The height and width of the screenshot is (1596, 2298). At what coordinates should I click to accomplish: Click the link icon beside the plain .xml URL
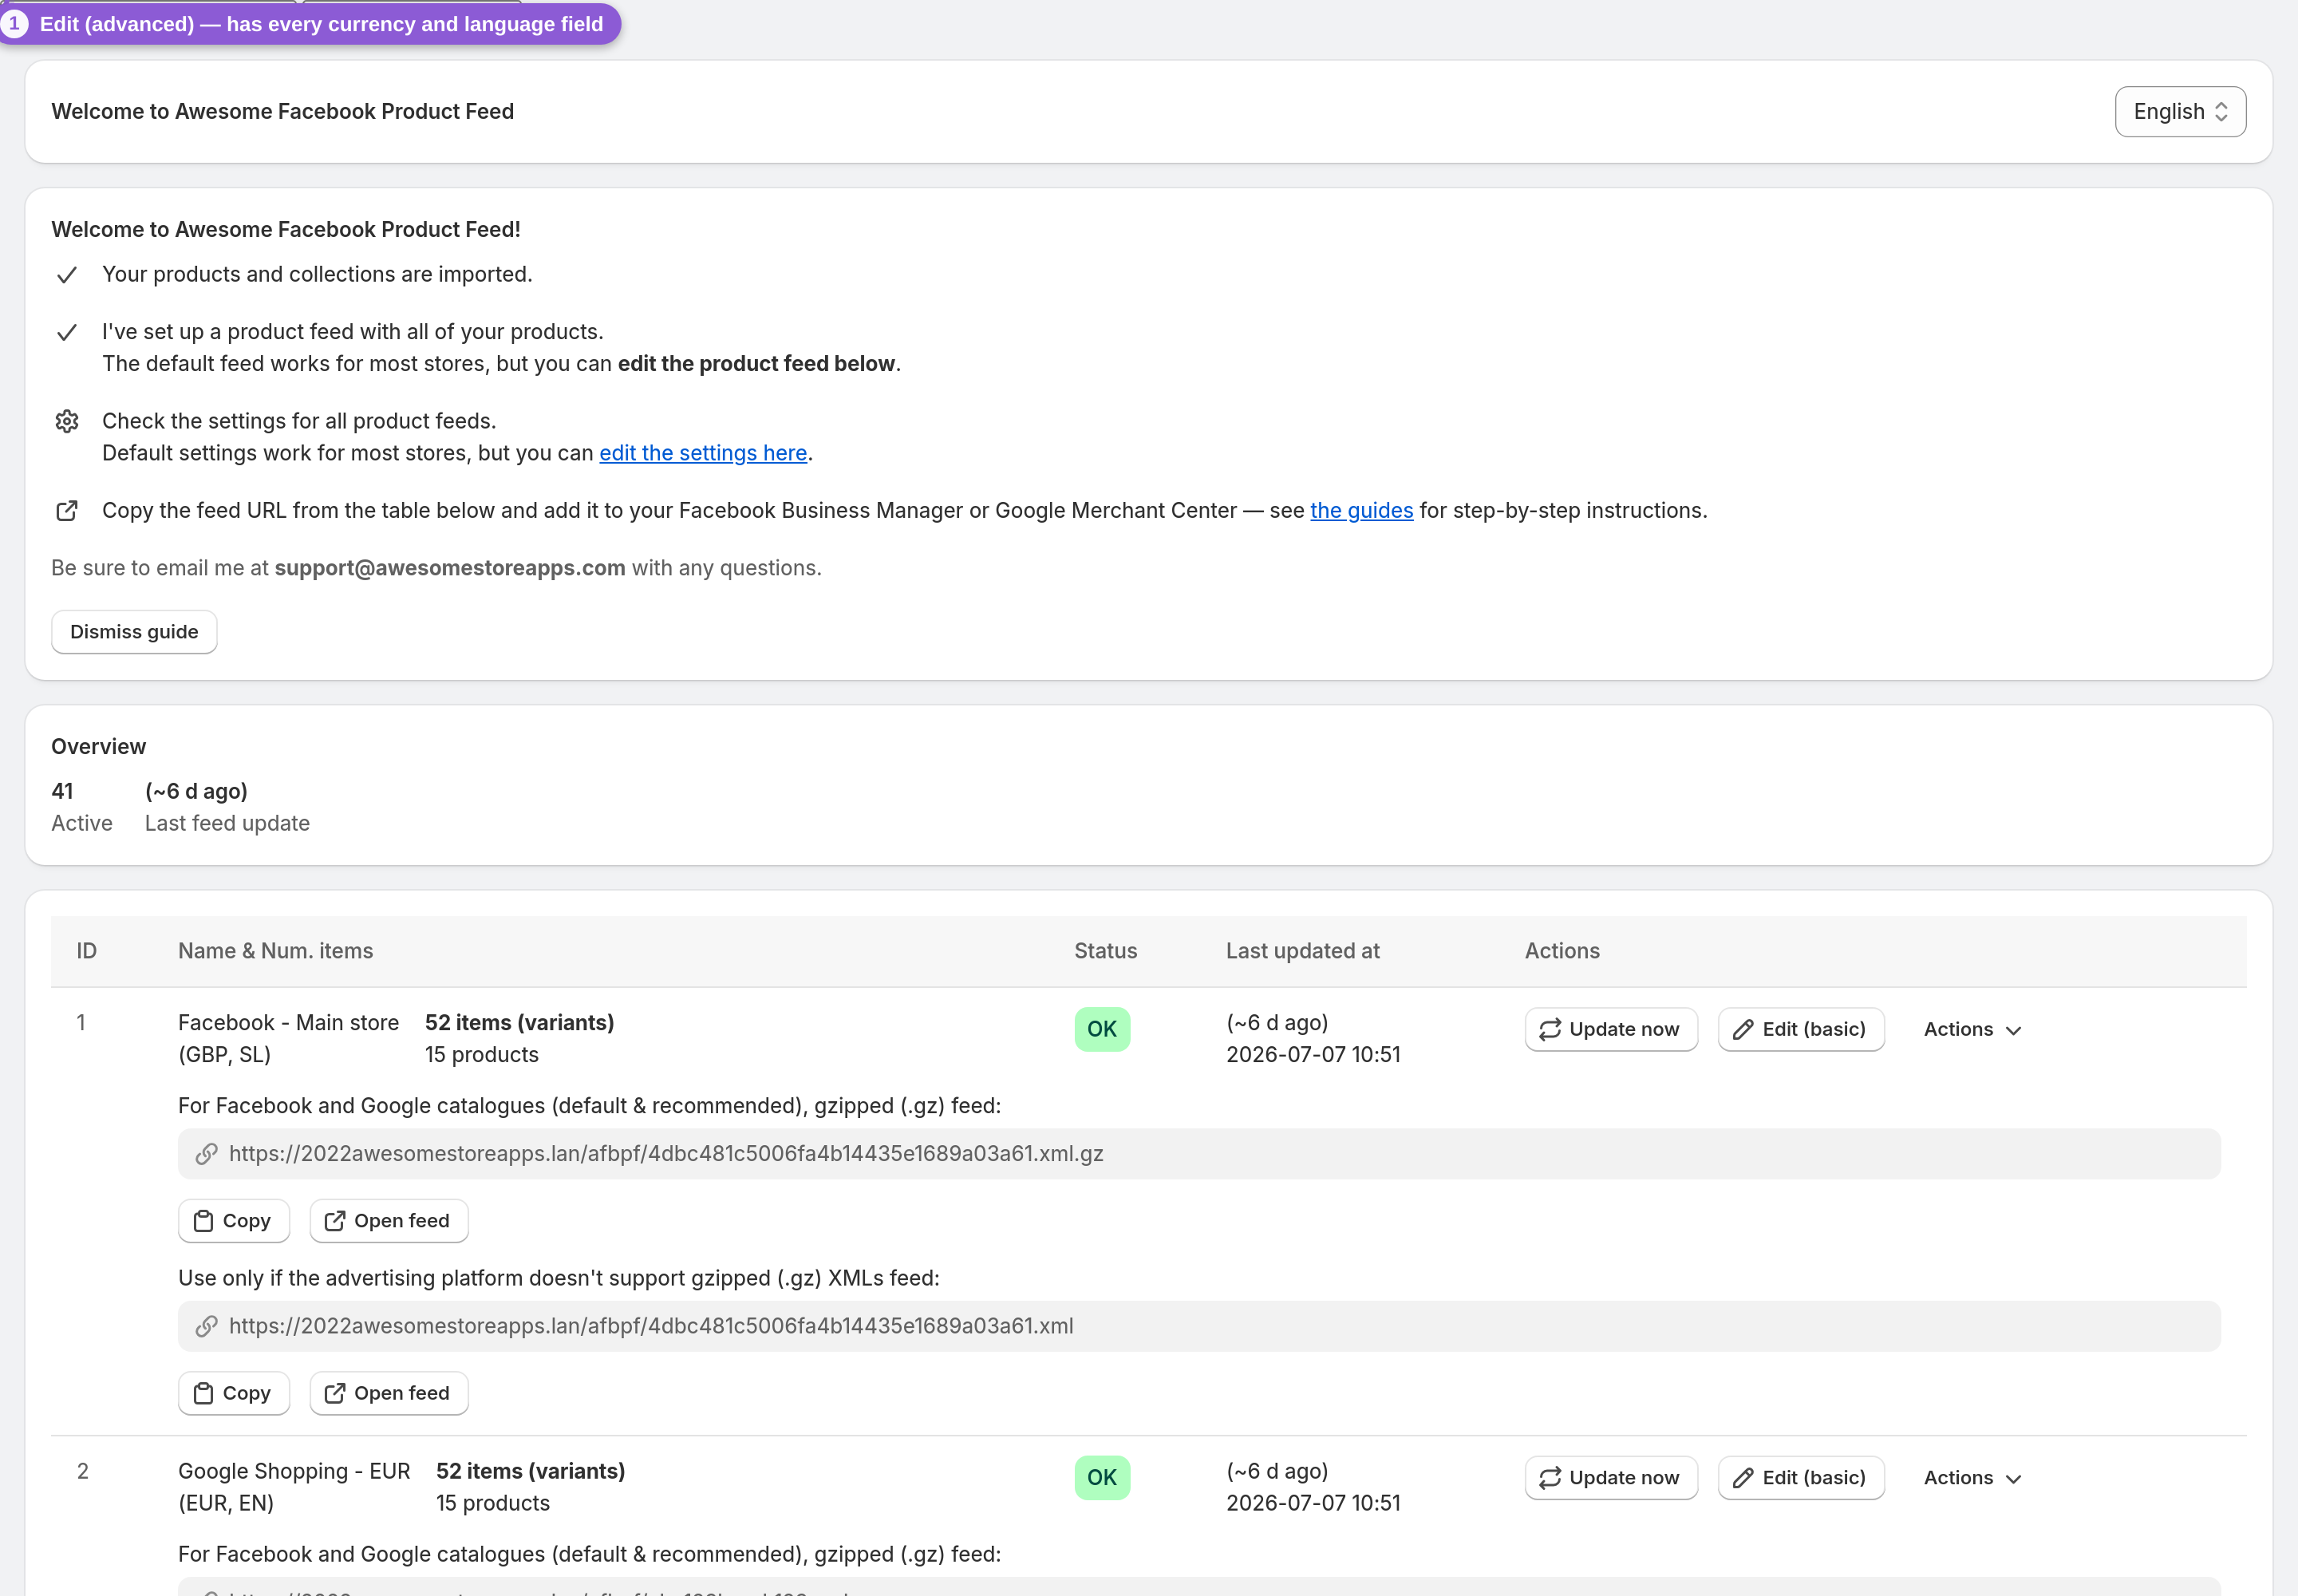pyautogui.click(x=206, y=1326)
